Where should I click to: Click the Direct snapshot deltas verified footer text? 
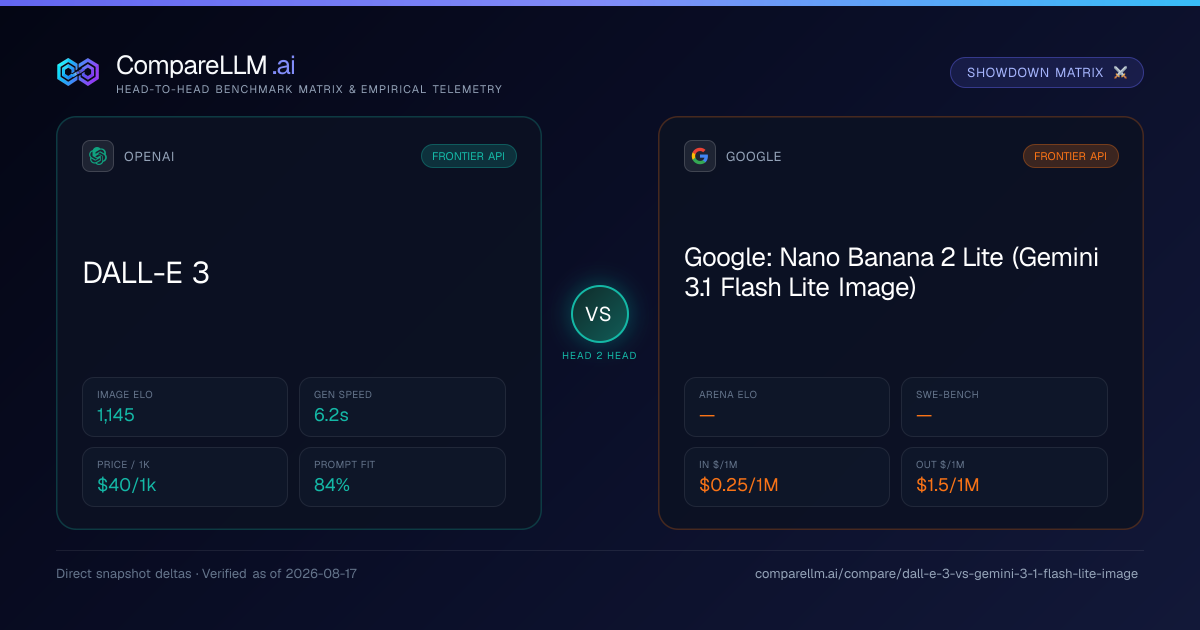tap(207, 574)
